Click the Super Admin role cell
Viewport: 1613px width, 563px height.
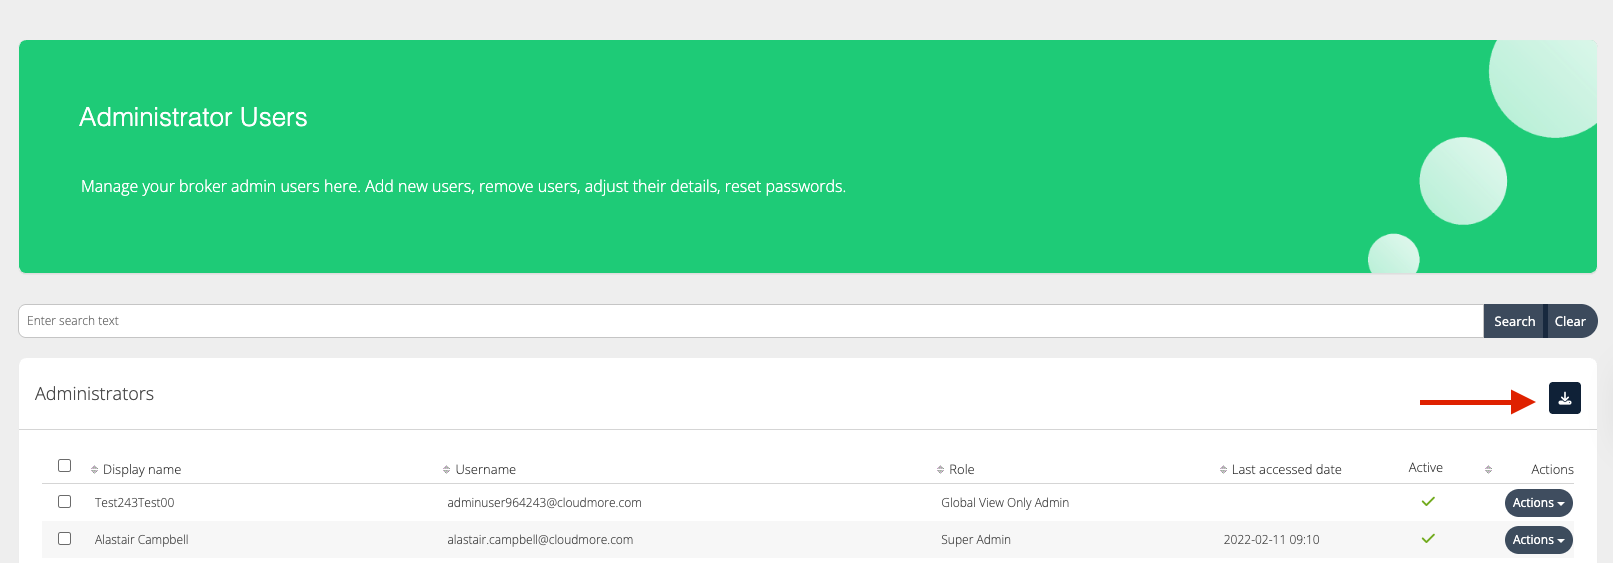[x=976, y=540]
